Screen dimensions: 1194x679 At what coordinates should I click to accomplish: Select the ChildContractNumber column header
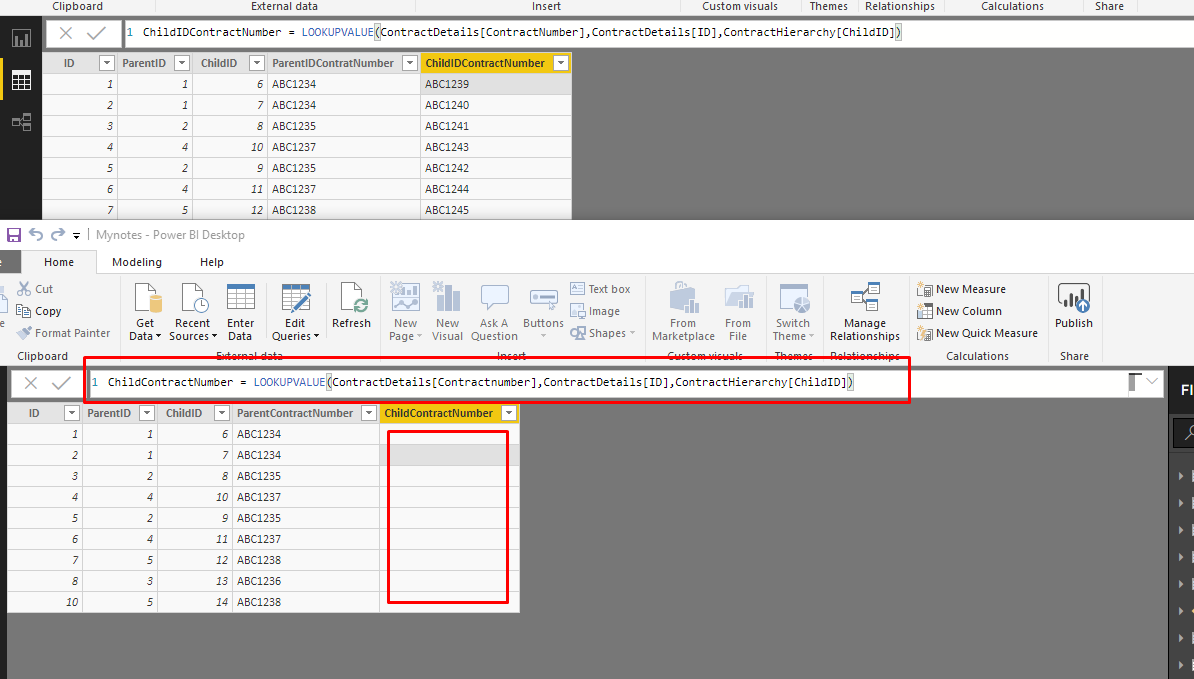439,413
